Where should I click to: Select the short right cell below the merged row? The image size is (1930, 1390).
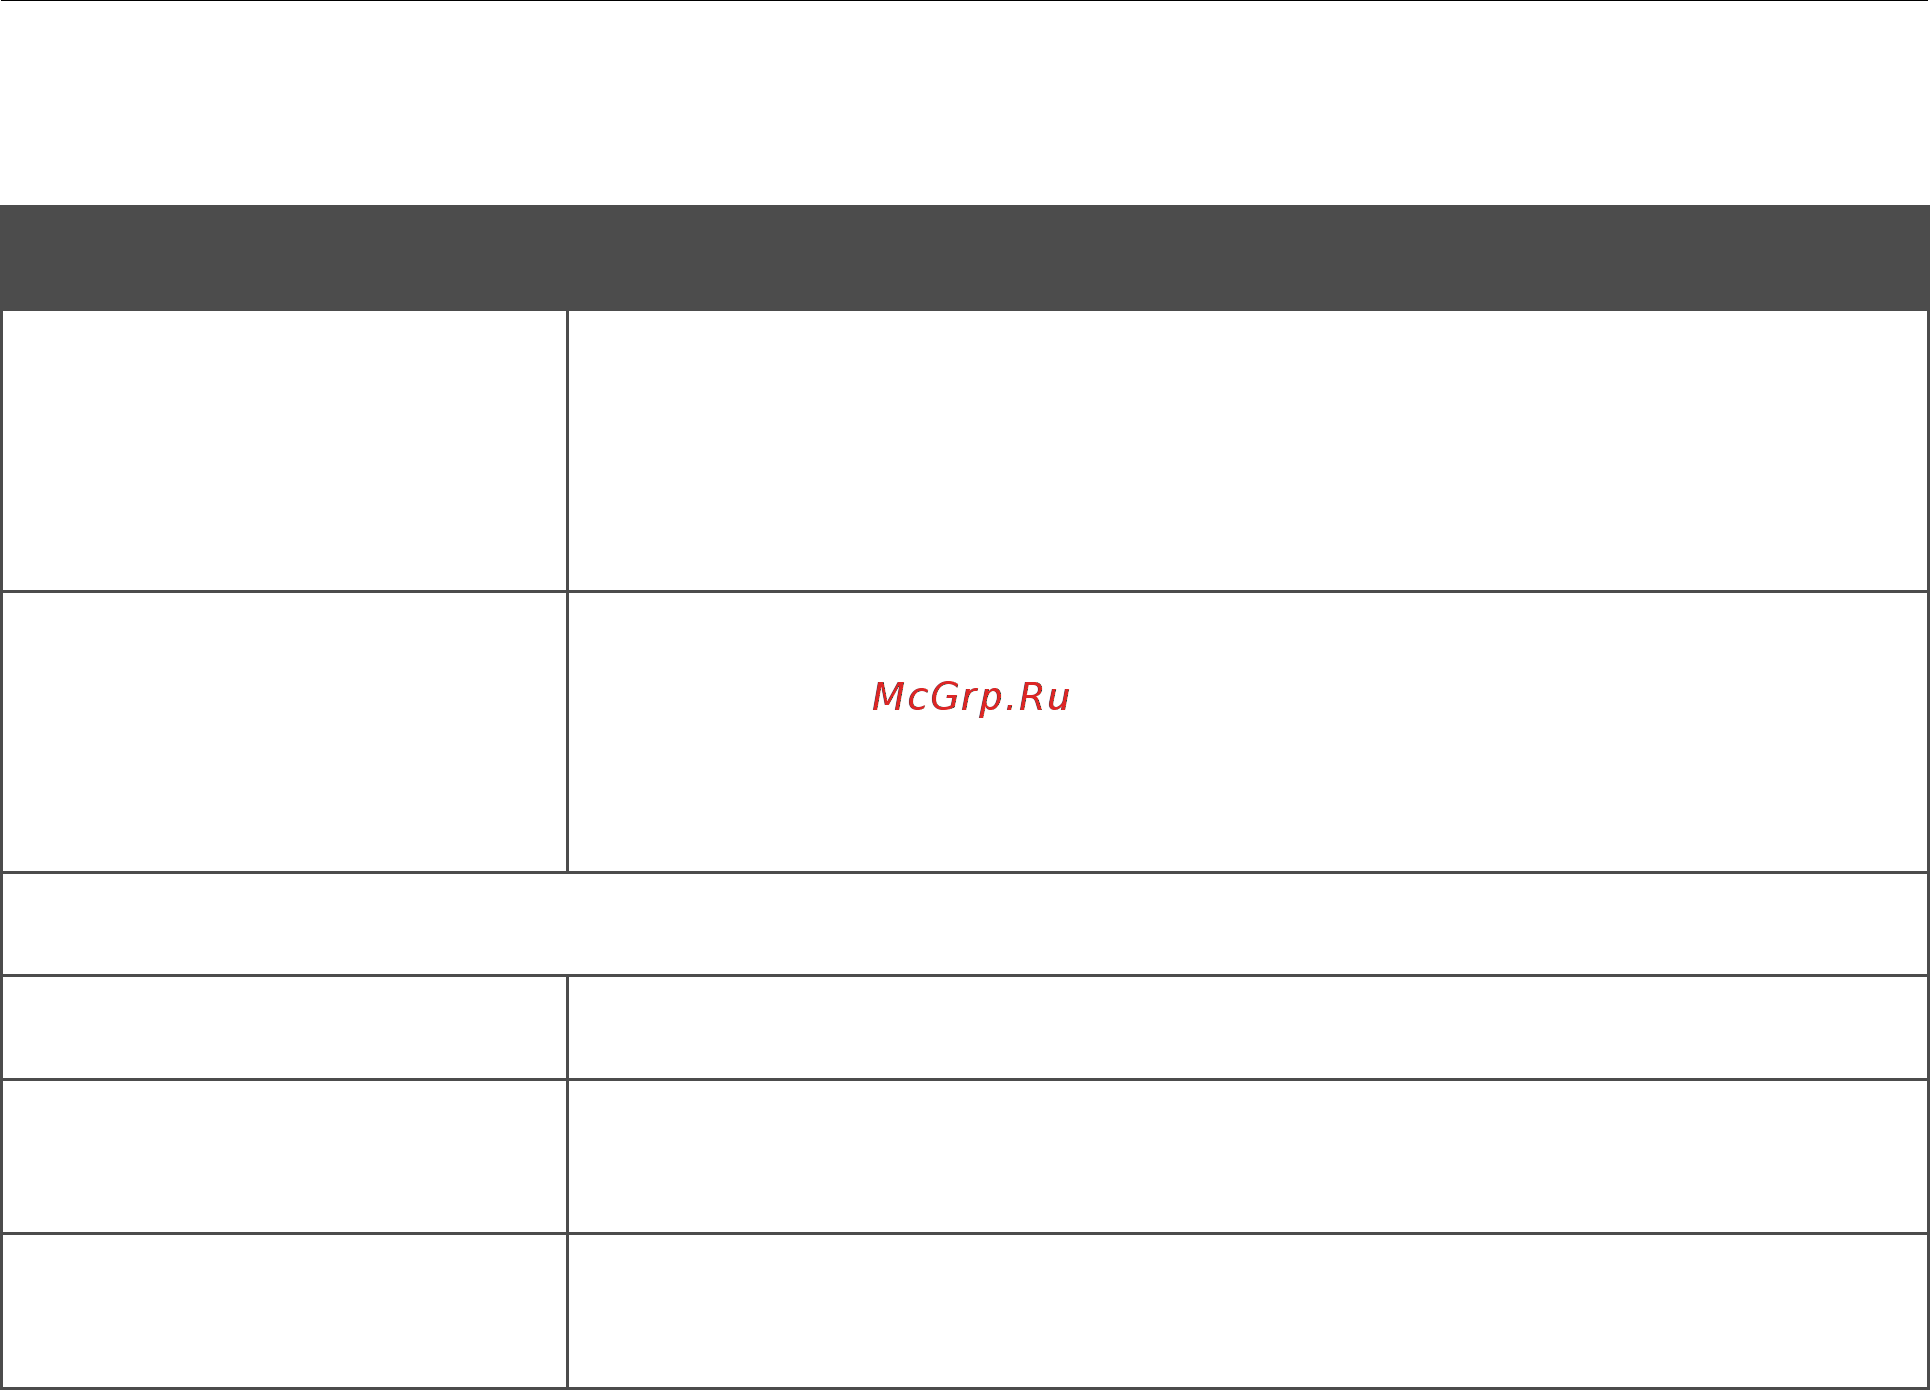tap(1248, 1028)
